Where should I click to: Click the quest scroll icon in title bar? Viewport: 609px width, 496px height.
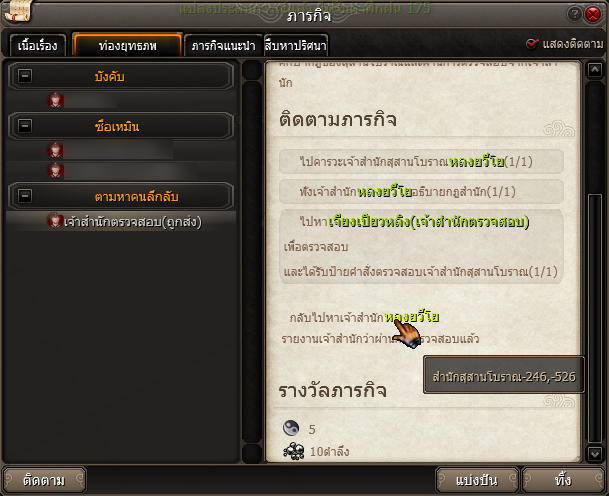(x=17, y=11)
